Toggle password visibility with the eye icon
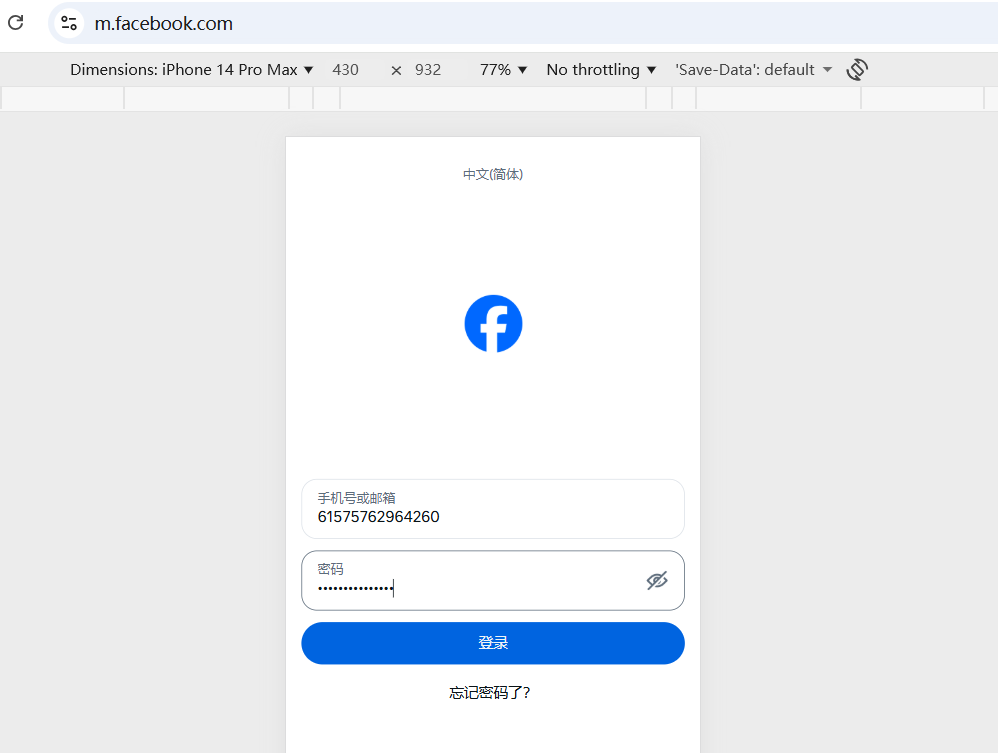The height and width of the screenshot is (753, 998). click(657, 581)
